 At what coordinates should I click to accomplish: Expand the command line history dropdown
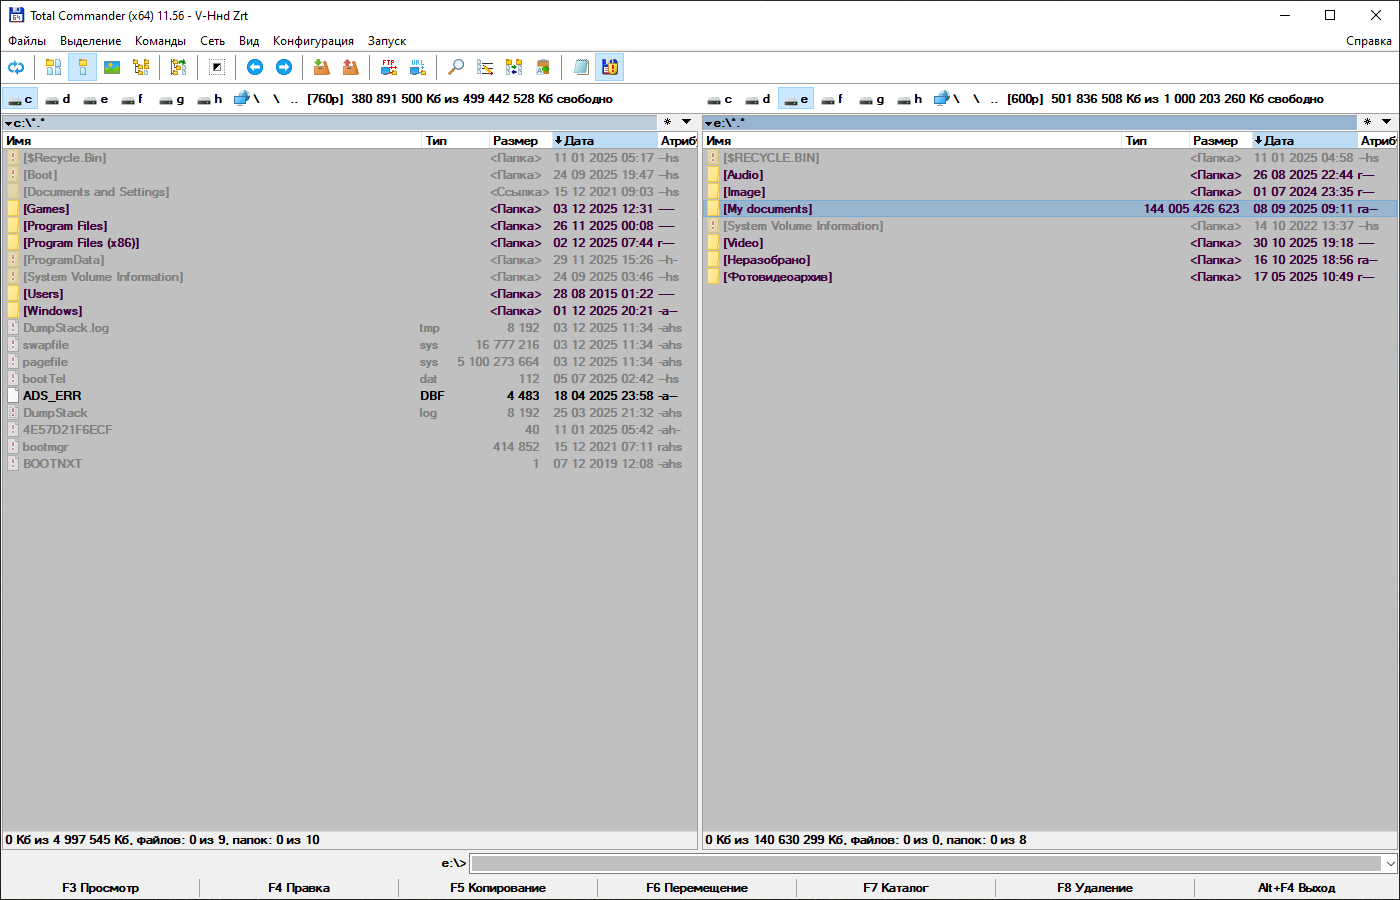[1390, 863]
